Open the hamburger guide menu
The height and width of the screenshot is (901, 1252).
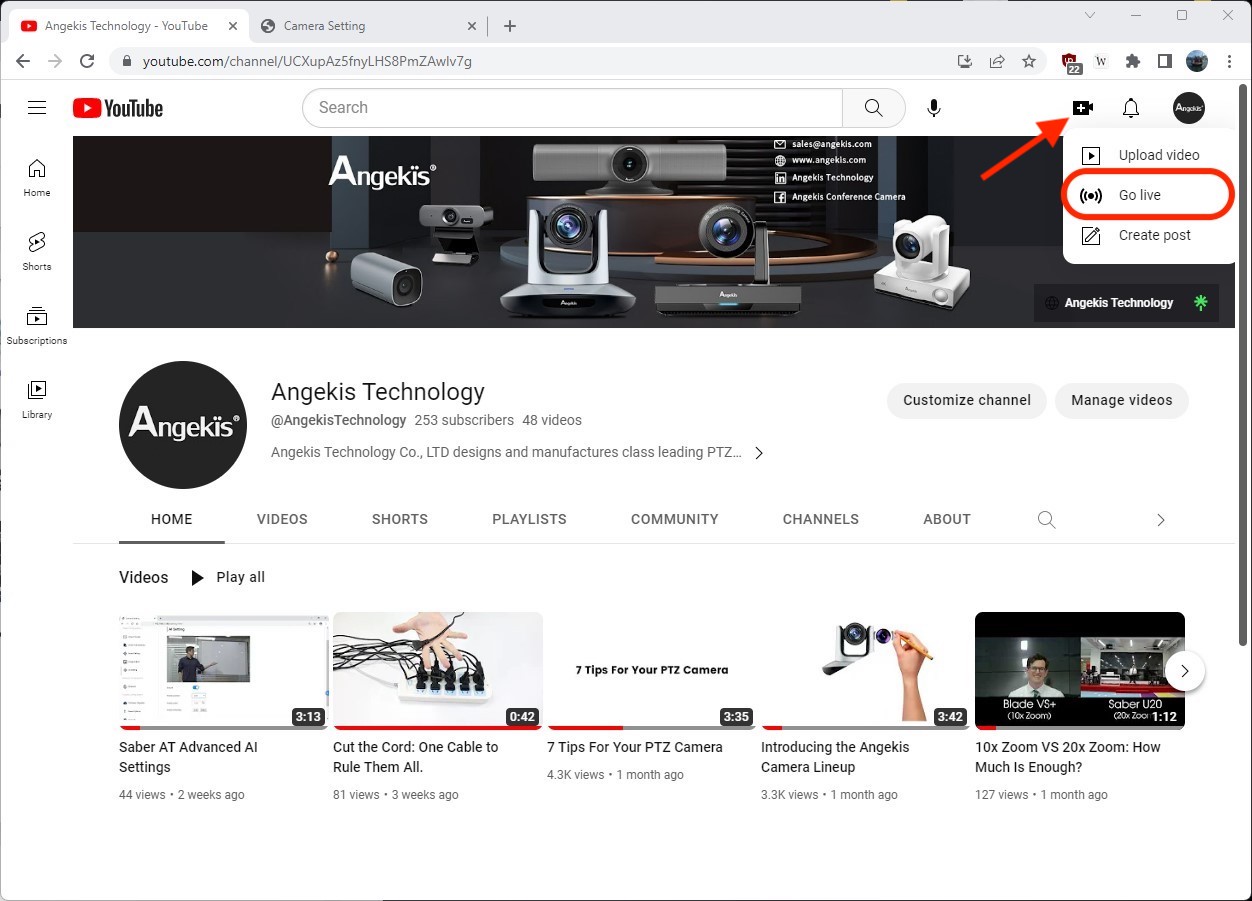[37, 108]
